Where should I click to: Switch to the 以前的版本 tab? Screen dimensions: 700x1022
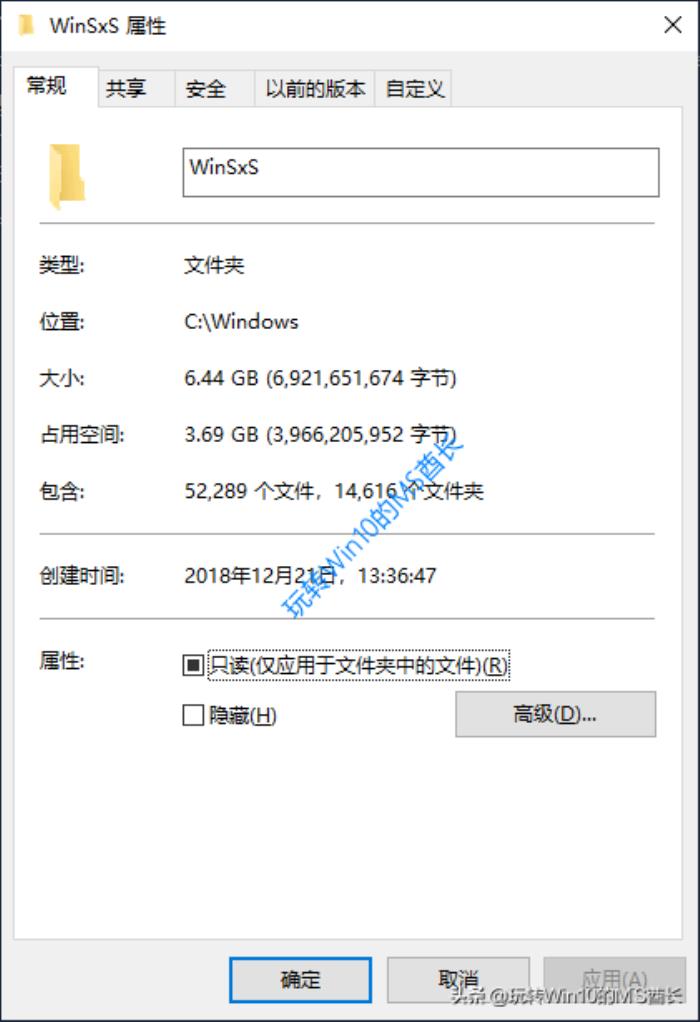pos(315,88)
